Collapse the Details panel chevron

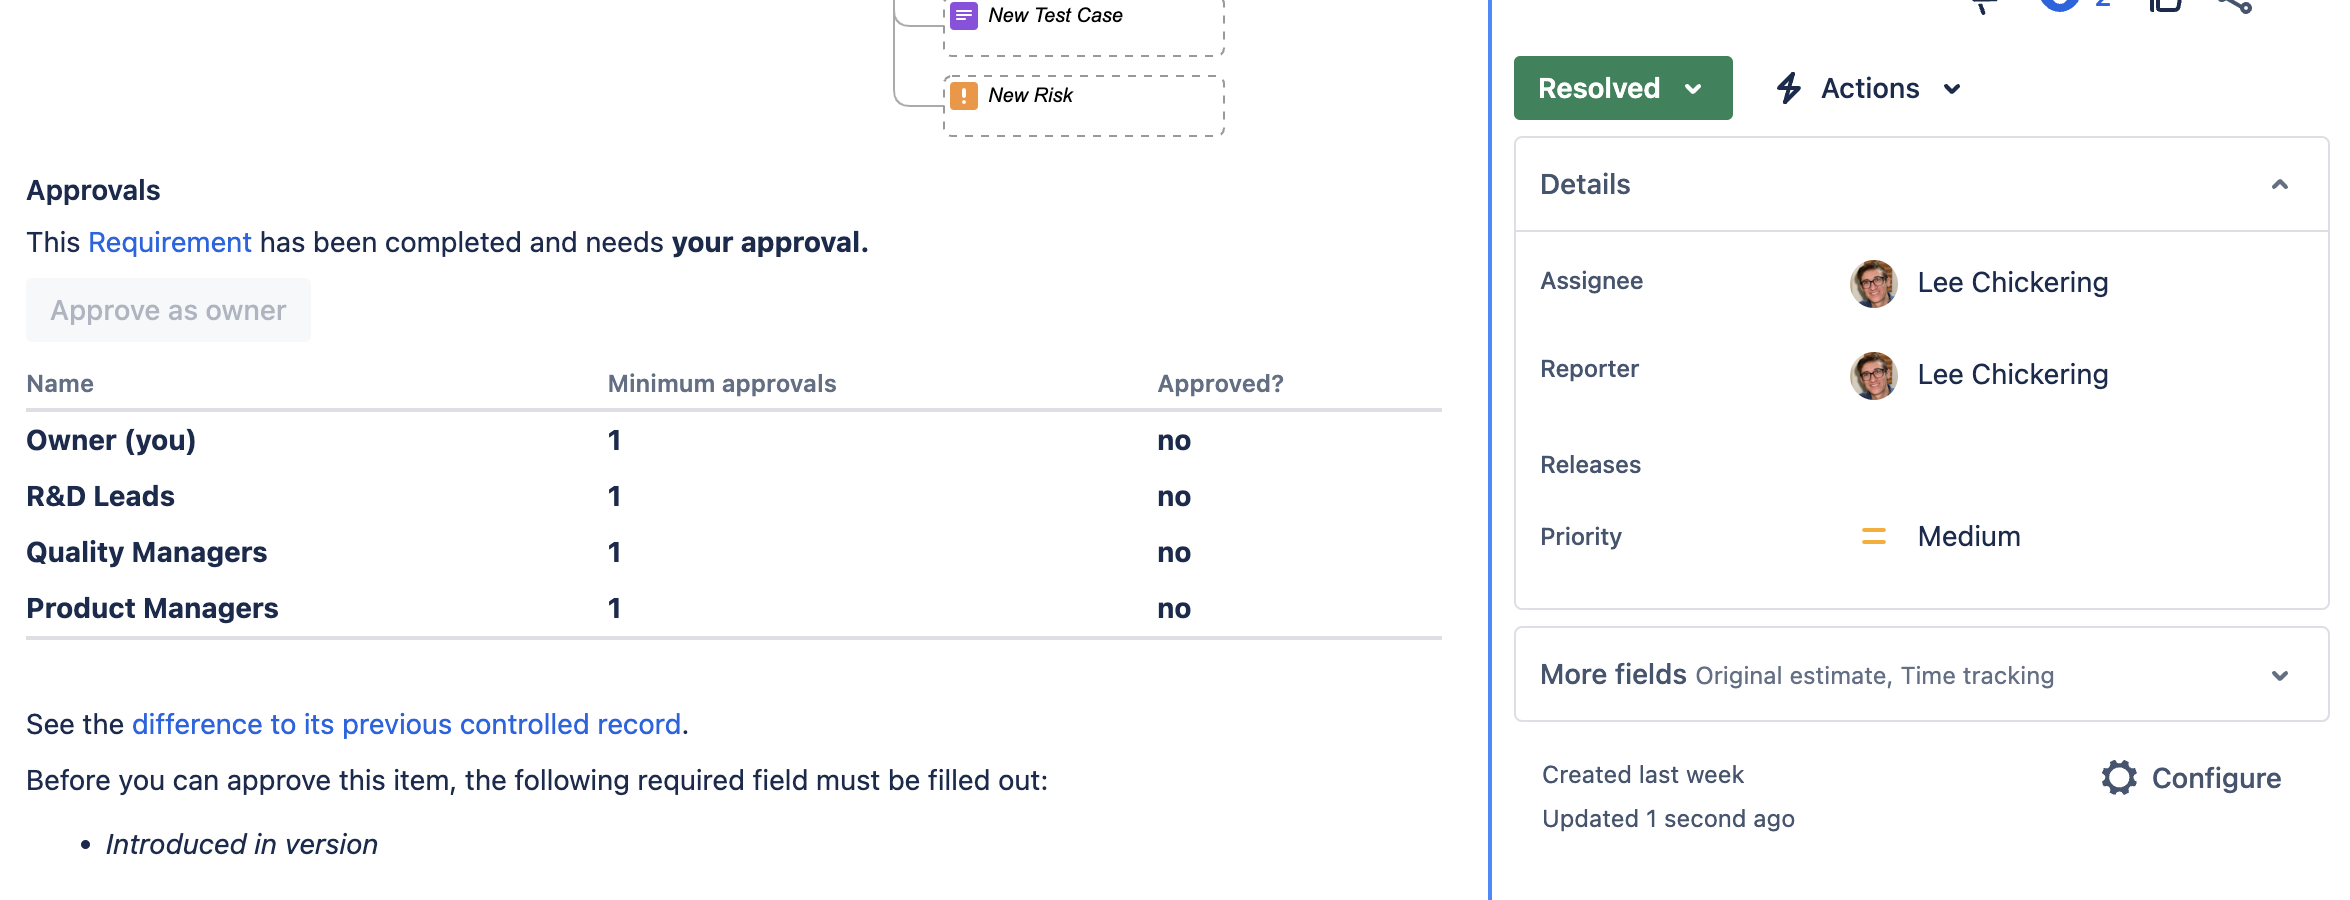2279,185
